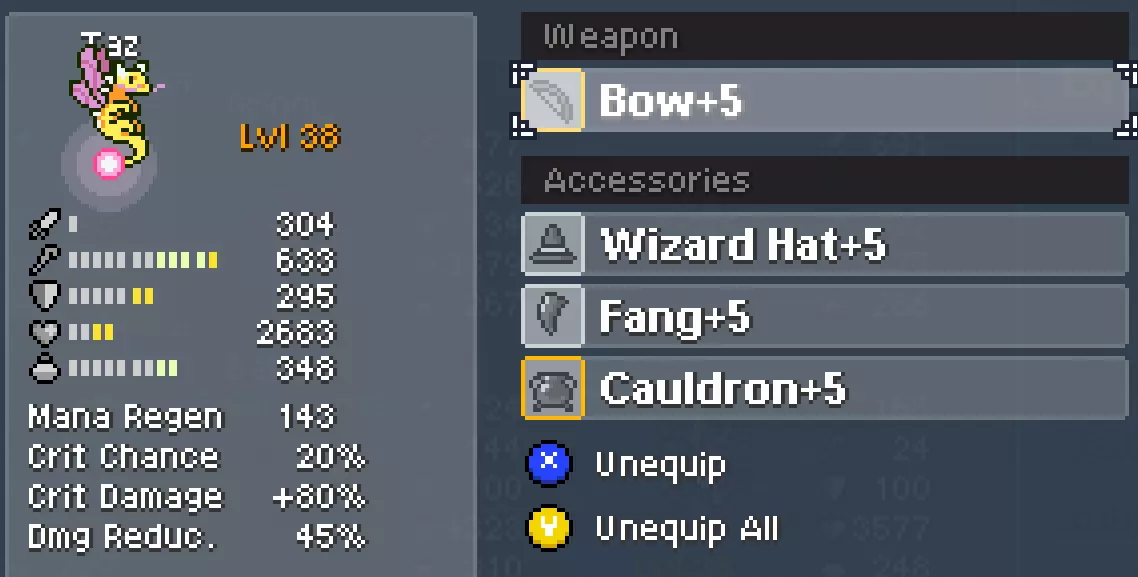
Task: Select the Fang+5 accessory row
Action: (824, 316)
